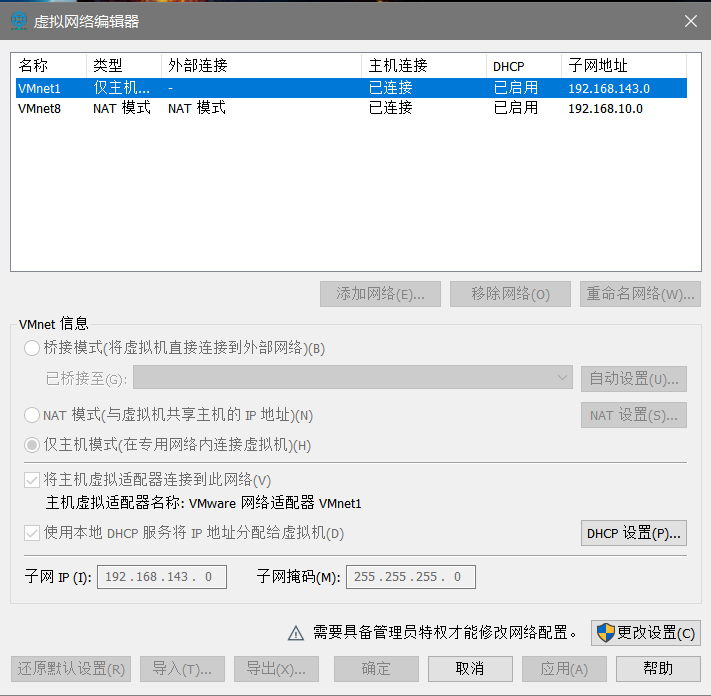
Task: Click 自动设置(U)... button
Action: [x=634, y=379]
